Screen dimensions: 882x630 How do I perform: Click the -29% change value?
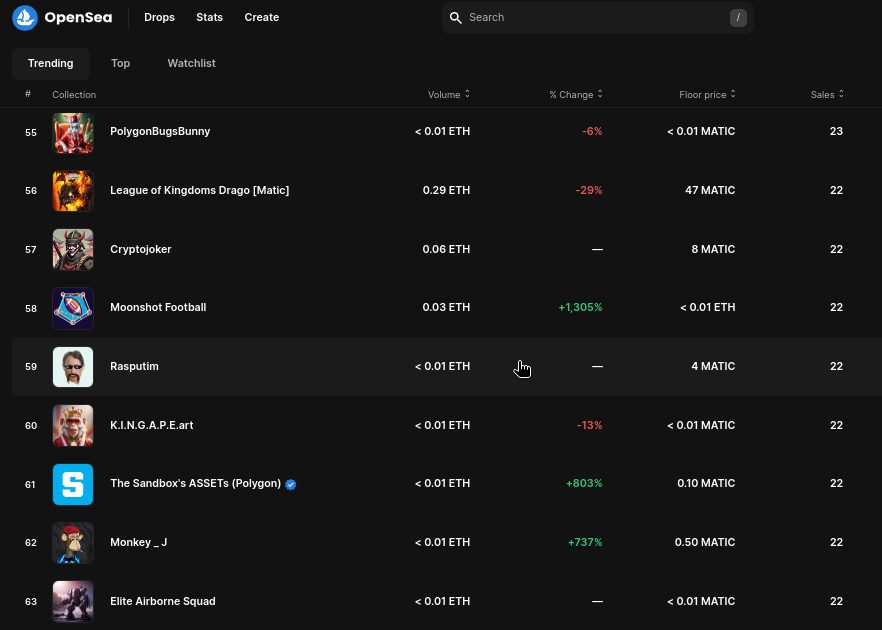589,190
